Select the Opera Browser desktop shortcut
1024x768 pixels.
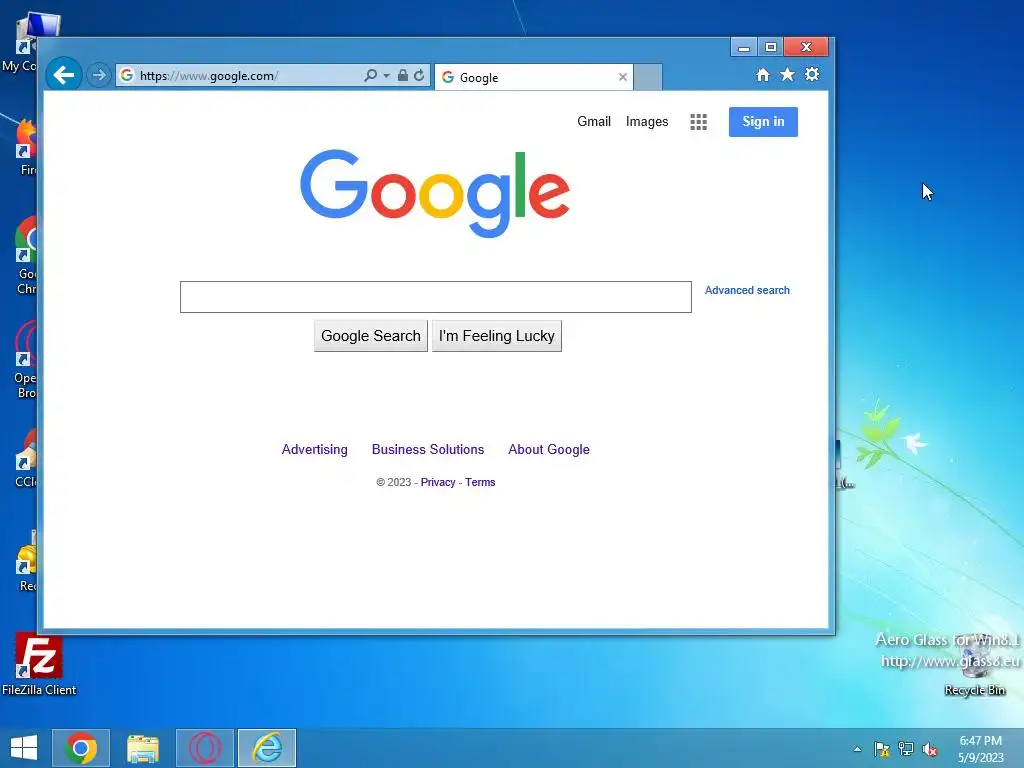point(25,360)
